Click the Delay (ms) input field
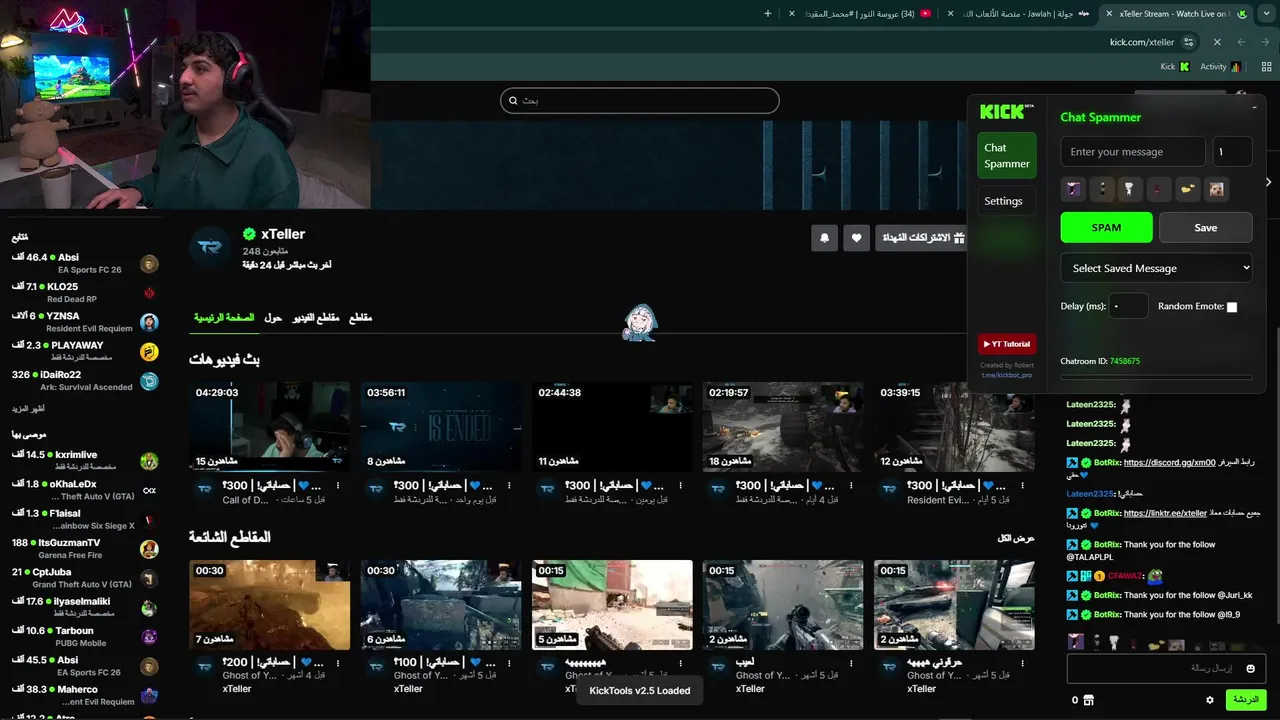1280x720 pixels. (1129, 306)
